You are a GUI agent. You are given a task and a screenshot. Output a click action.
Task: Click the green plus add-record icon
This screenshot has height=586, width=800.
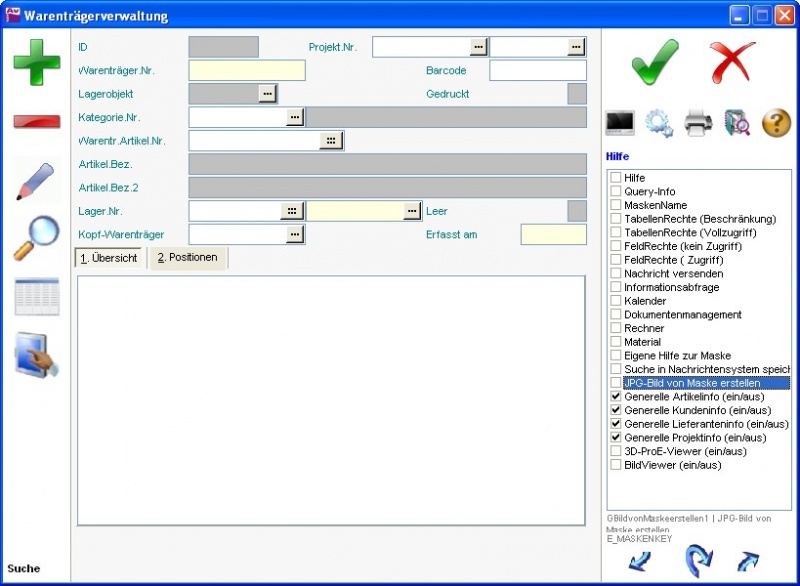point(36,63)
